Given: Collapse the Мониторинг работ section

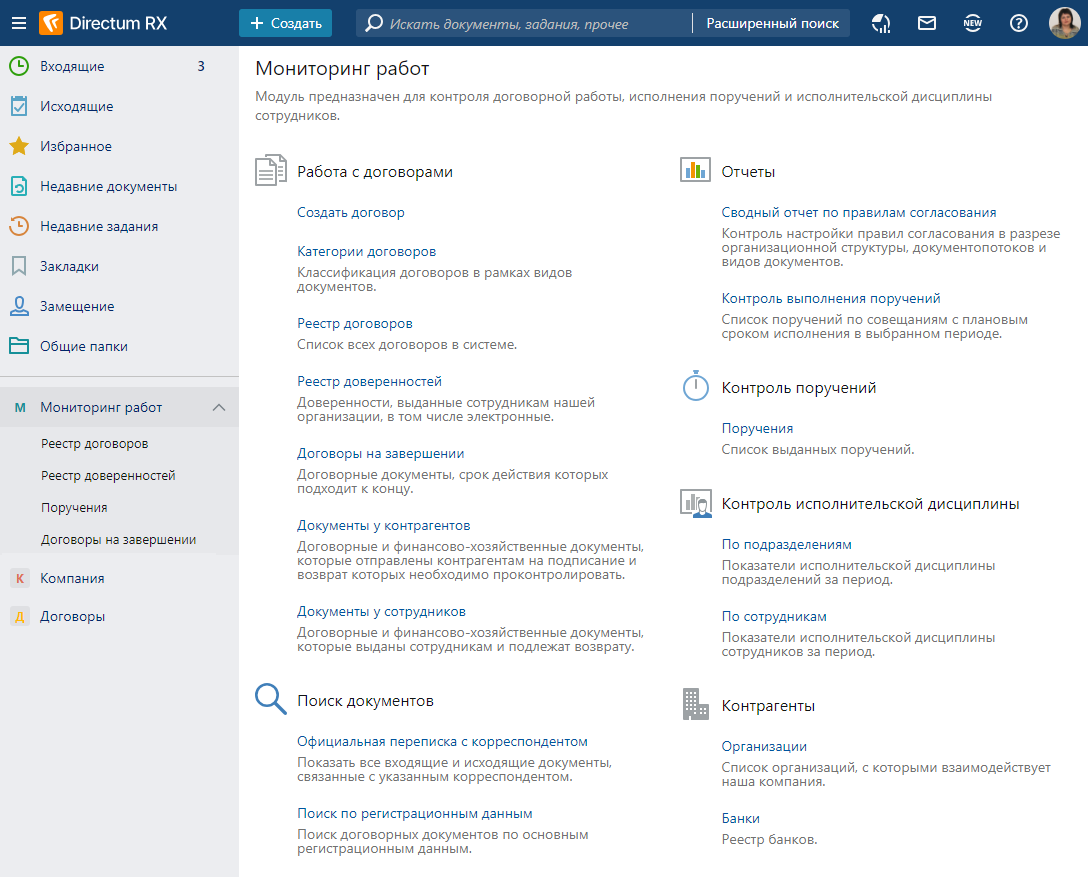Looking at the screenshot, I should (x=219, y=407).
